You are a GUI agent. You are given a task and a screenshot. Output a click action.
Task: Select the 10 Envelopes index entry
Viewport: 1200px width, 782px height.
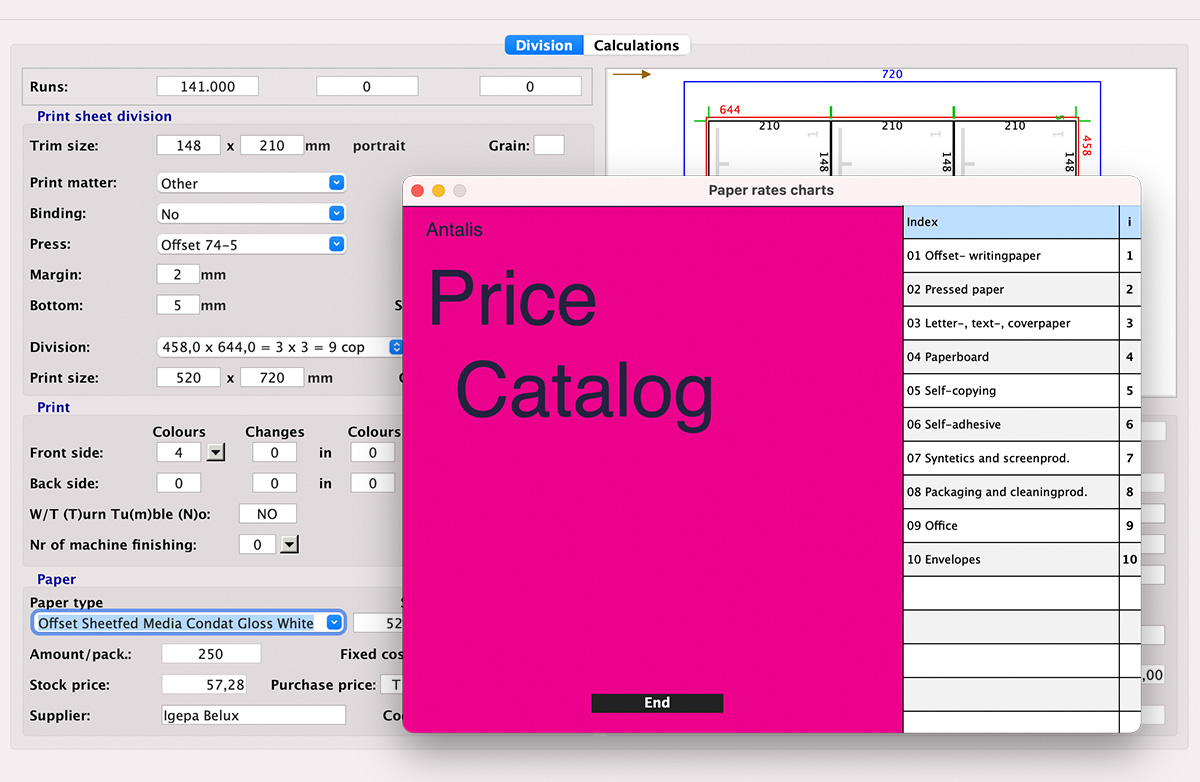click(x=1010, y=560)
